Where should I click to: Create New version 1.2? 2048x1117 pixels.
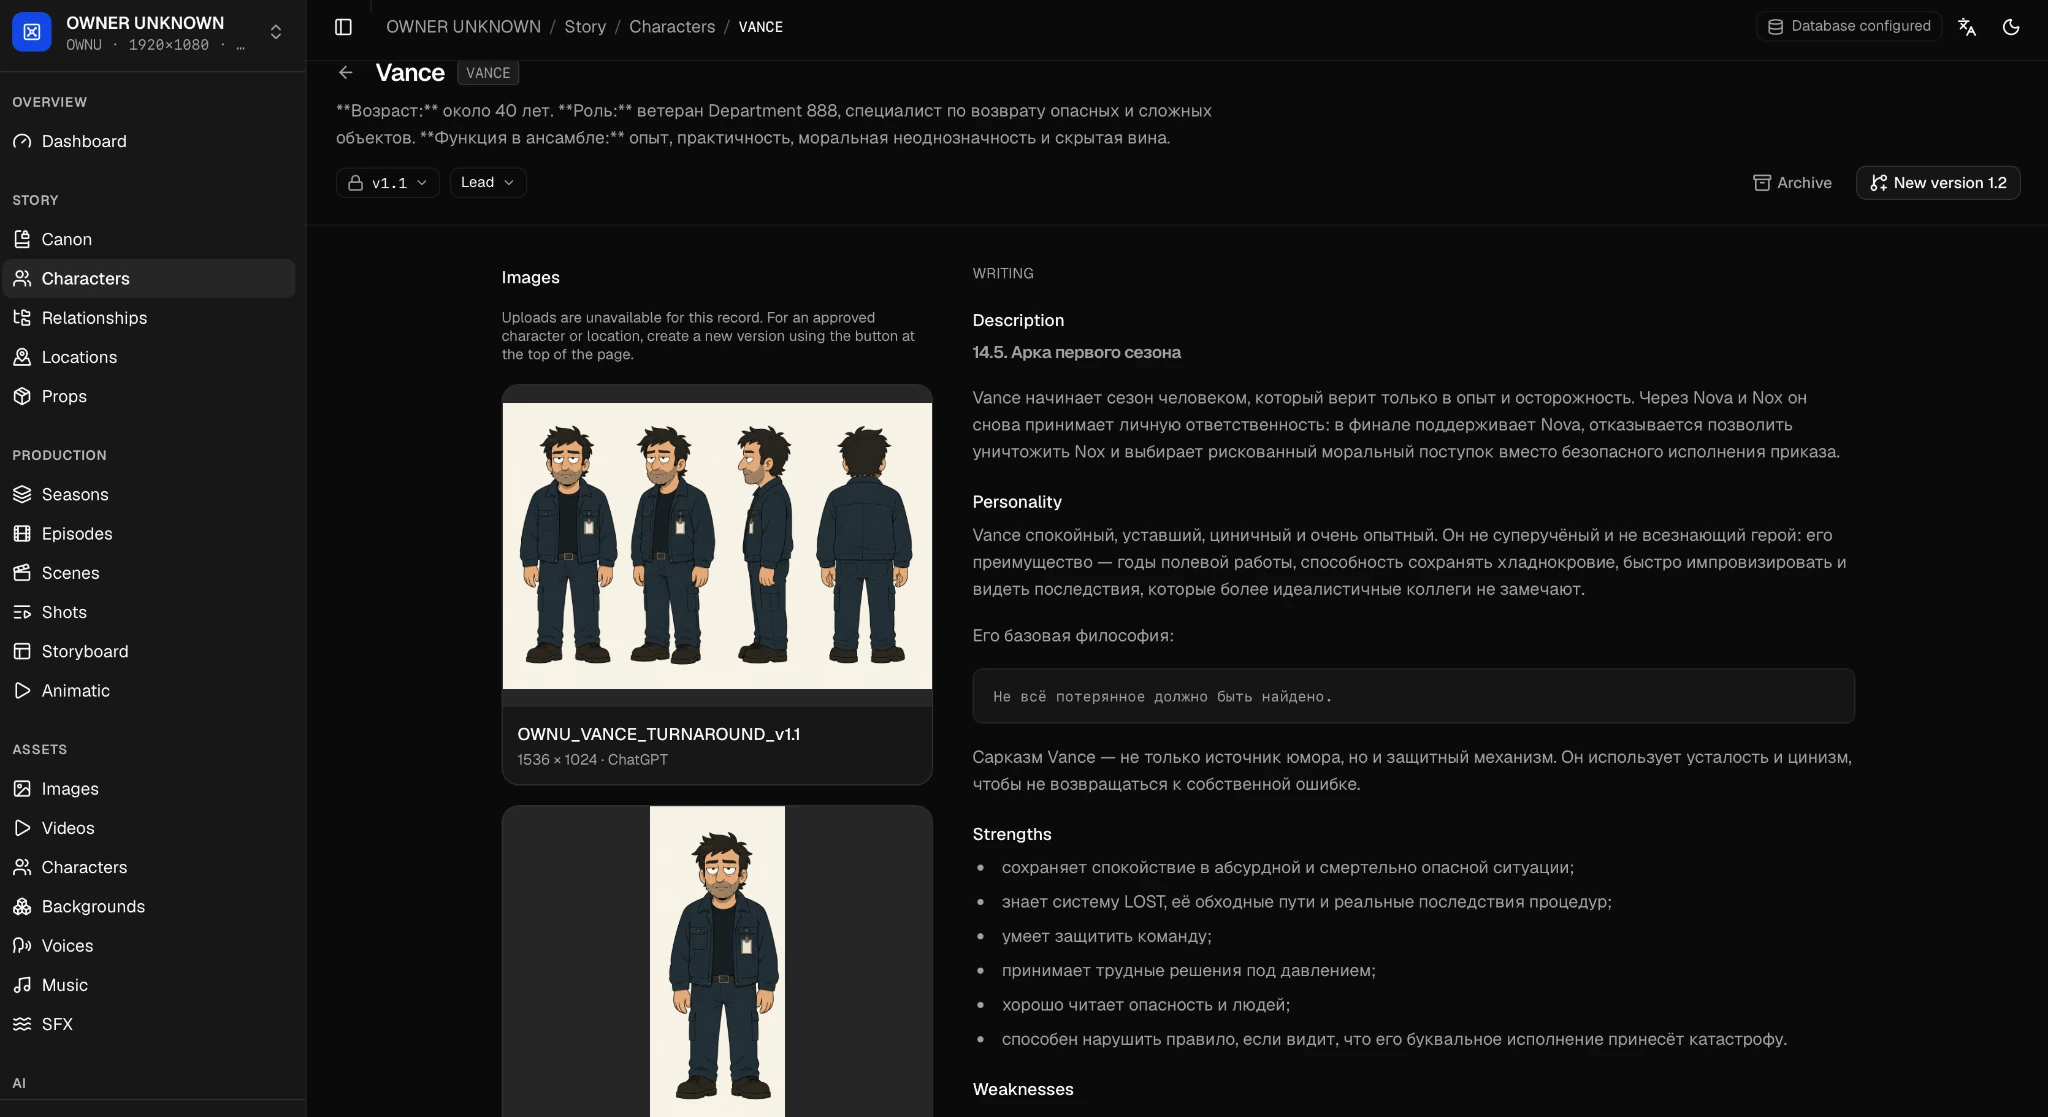(1938, 183)
